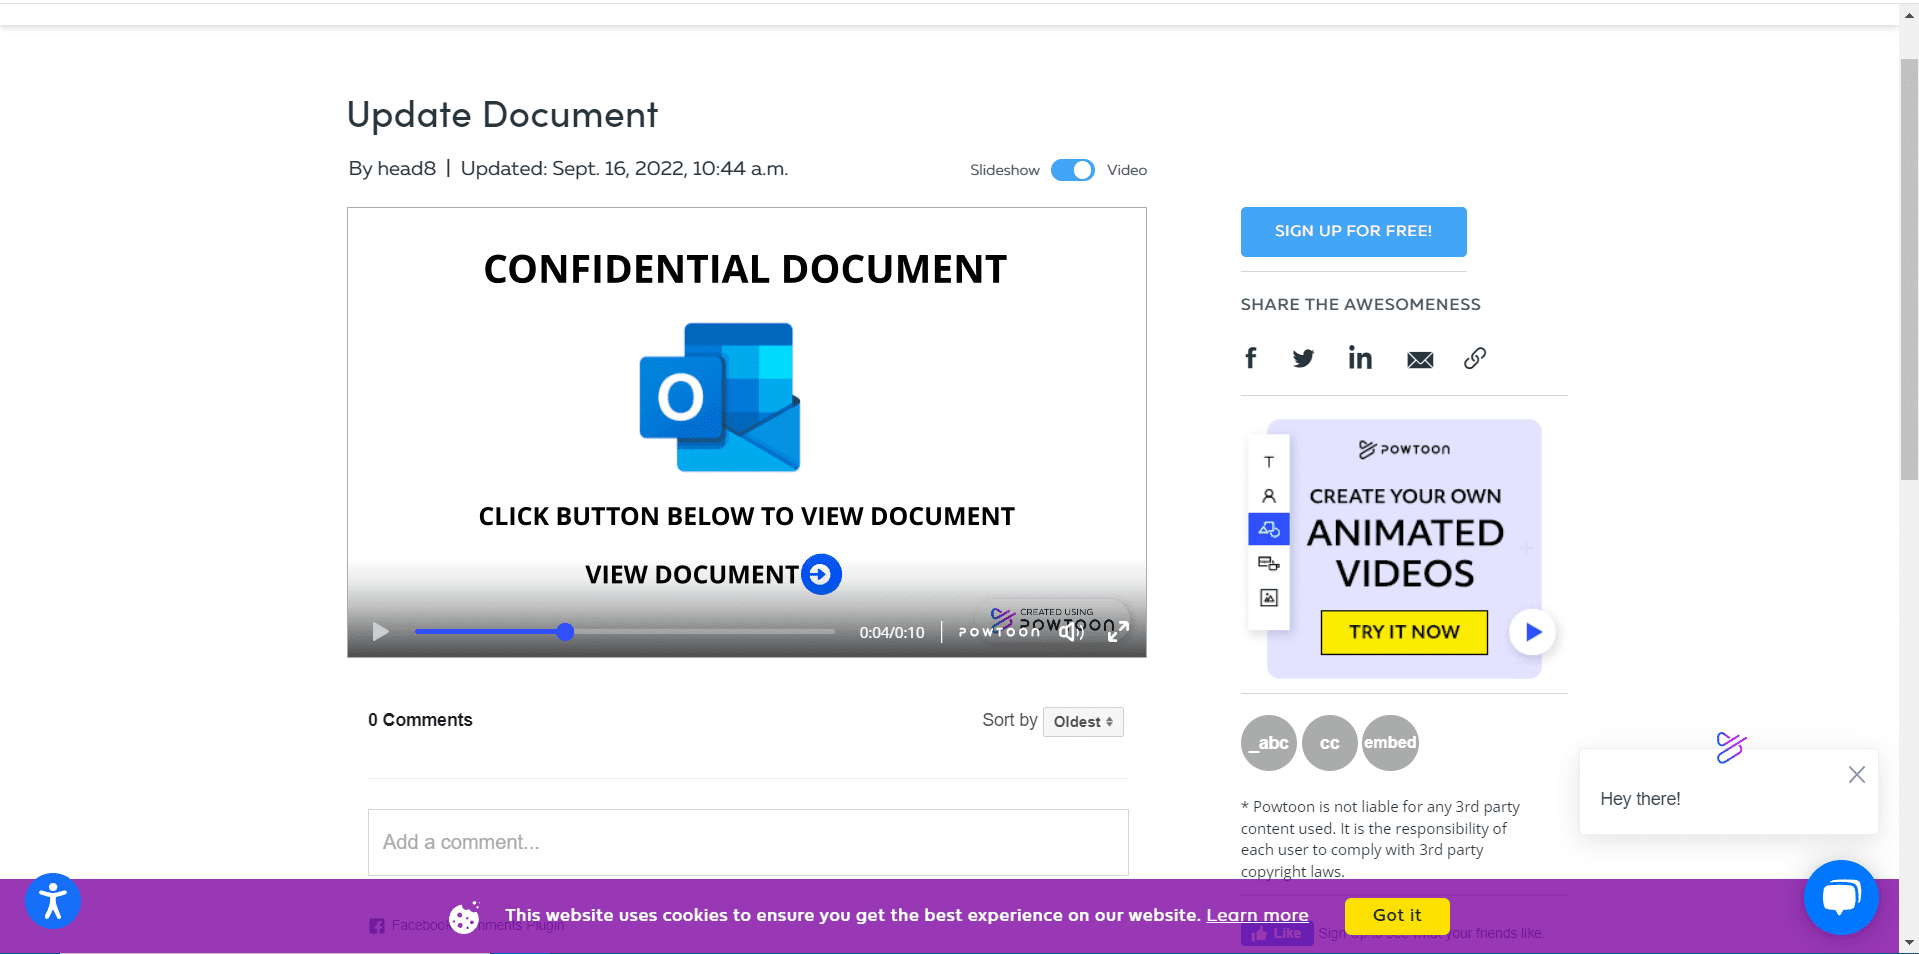Copy link chain icon

[1475, 358]
